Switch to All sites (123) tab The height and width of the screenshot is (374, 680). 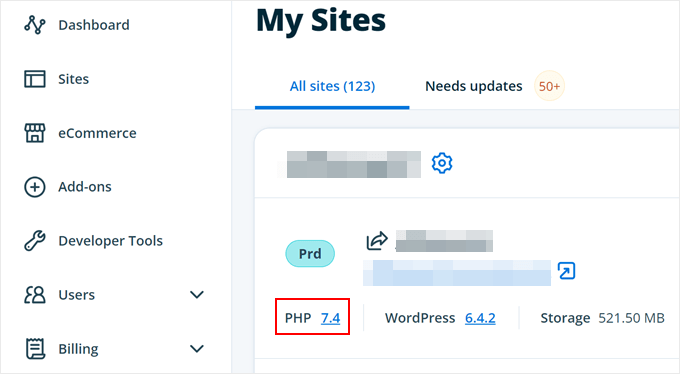point(332,86)
